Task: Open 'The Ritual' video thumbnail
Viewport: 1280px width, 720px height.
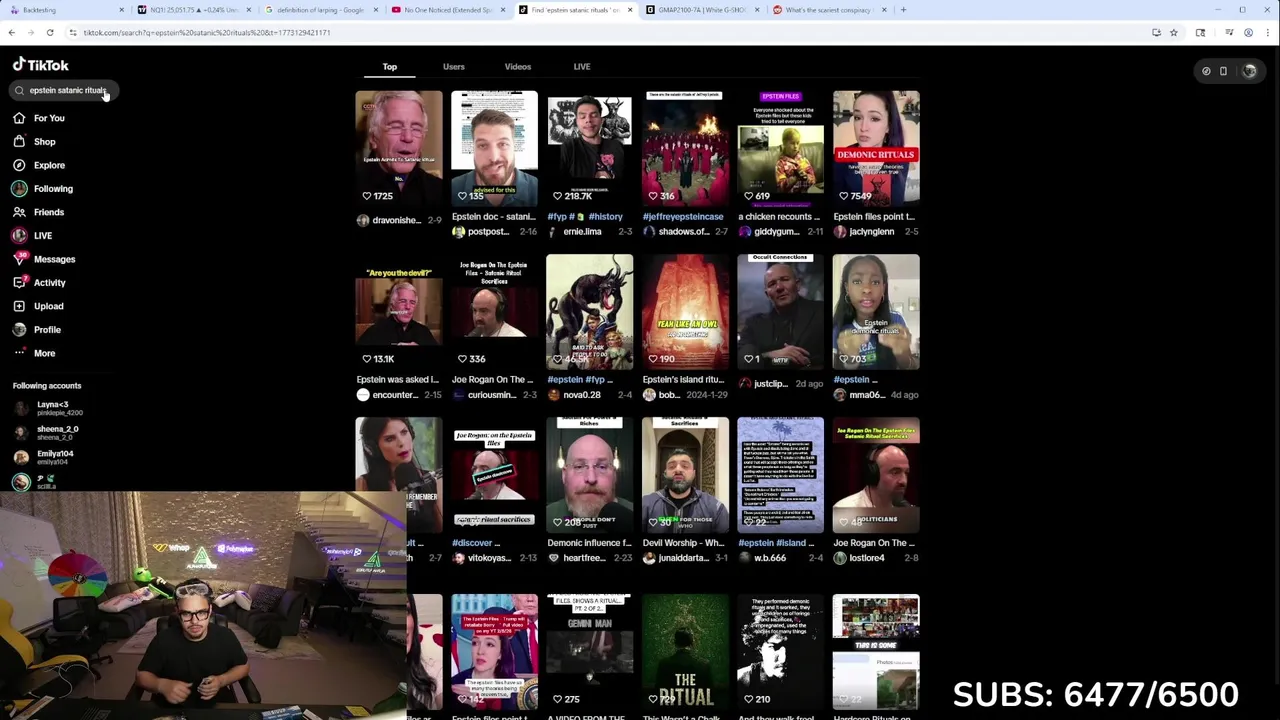Action: point(685,652)
